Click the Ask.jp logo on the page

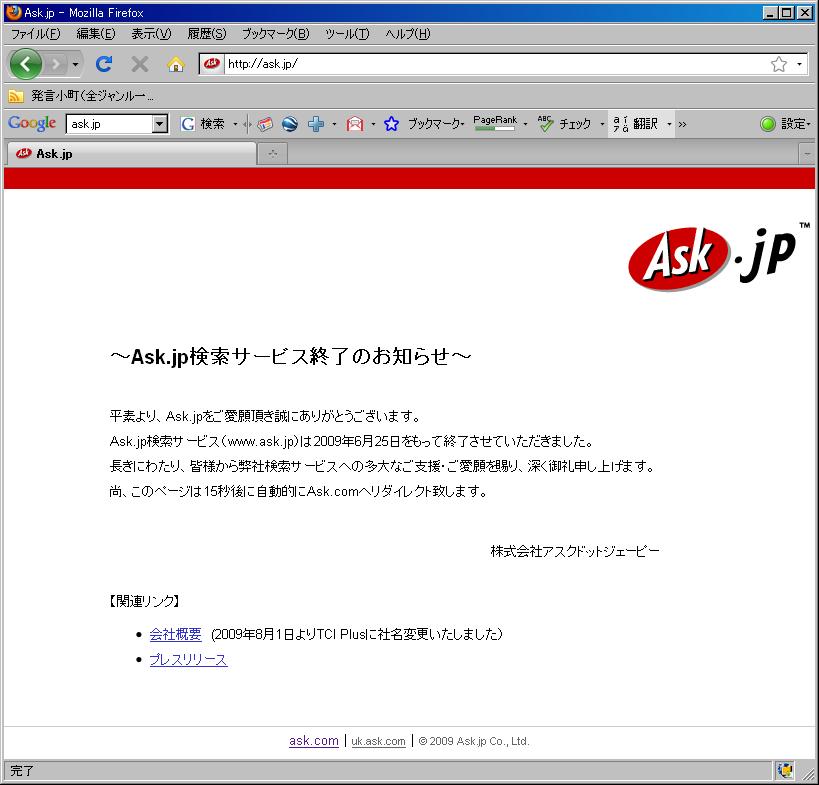pyautogui.click(x=719, y=256)
